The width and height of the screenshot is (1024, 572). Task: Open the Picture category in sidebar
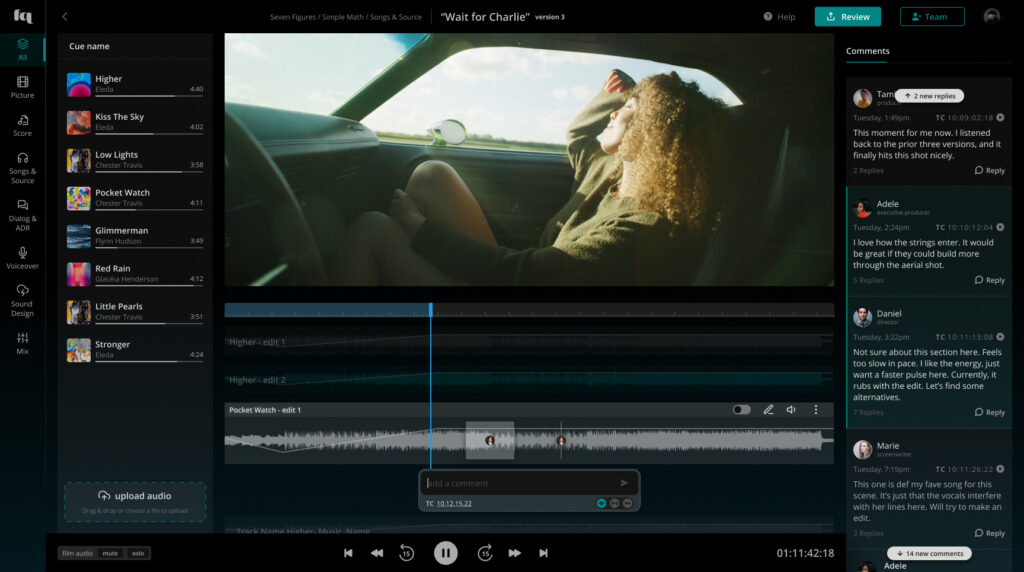tap(22, 87)
